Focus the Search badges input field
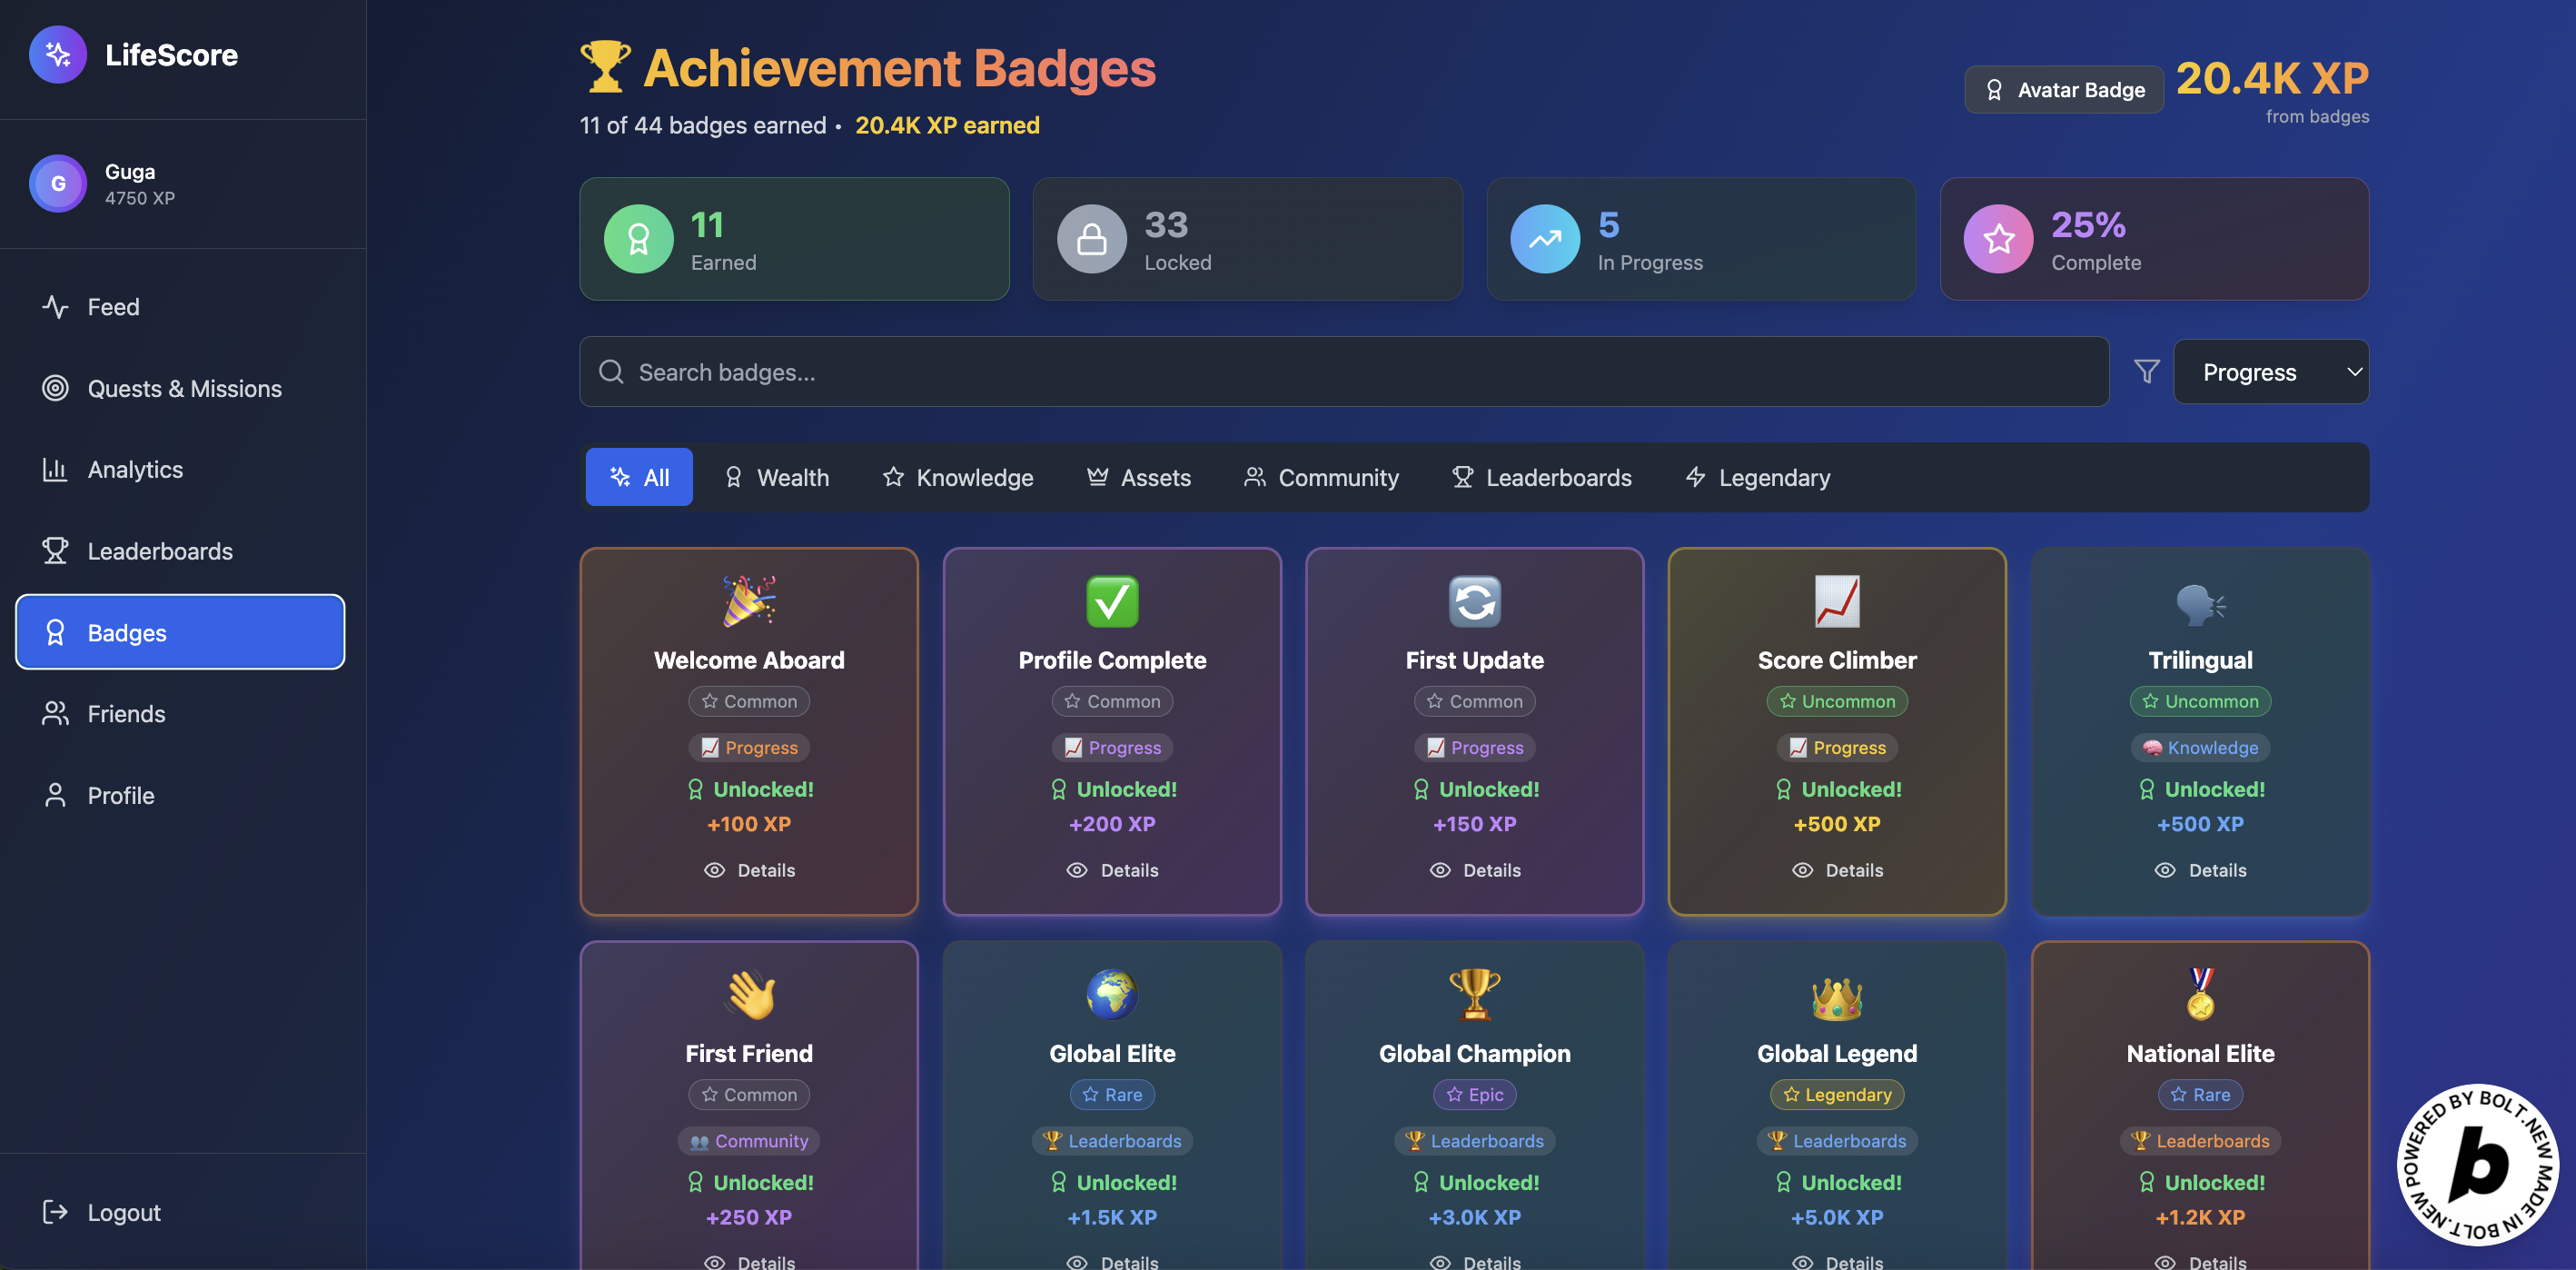Viewport: 2576px width, 1270px height. point(1344,372)
